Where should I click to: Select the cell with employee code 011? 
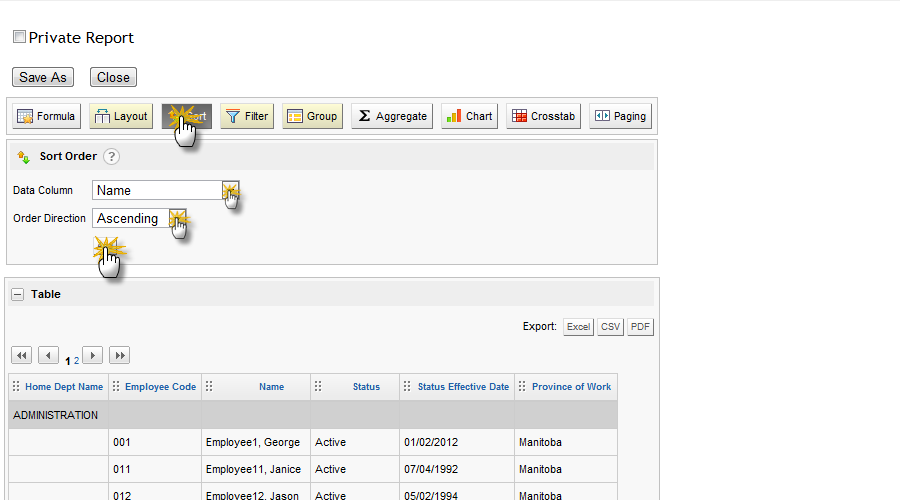click(x=155, y=469)
